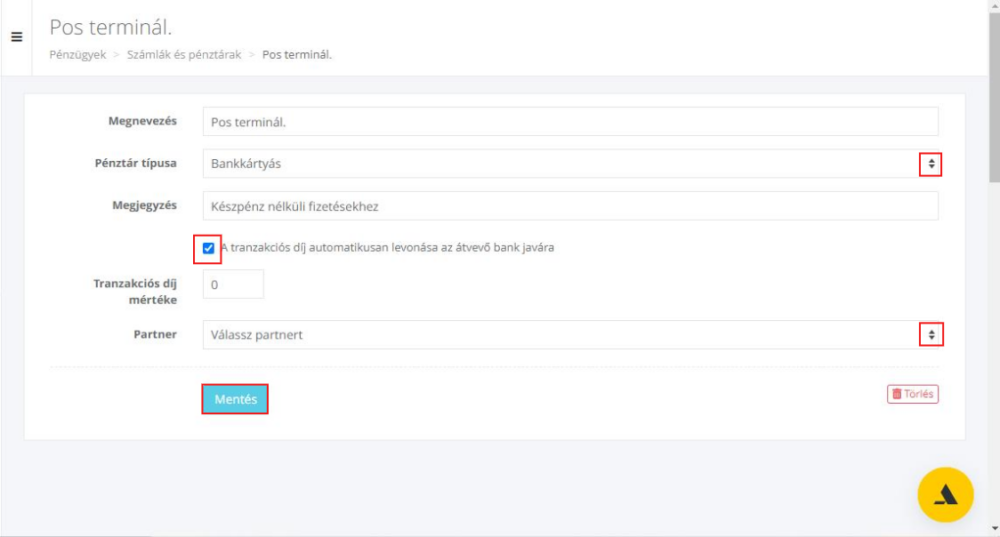Click into the Megjegyzés note field

click(570, 206)
